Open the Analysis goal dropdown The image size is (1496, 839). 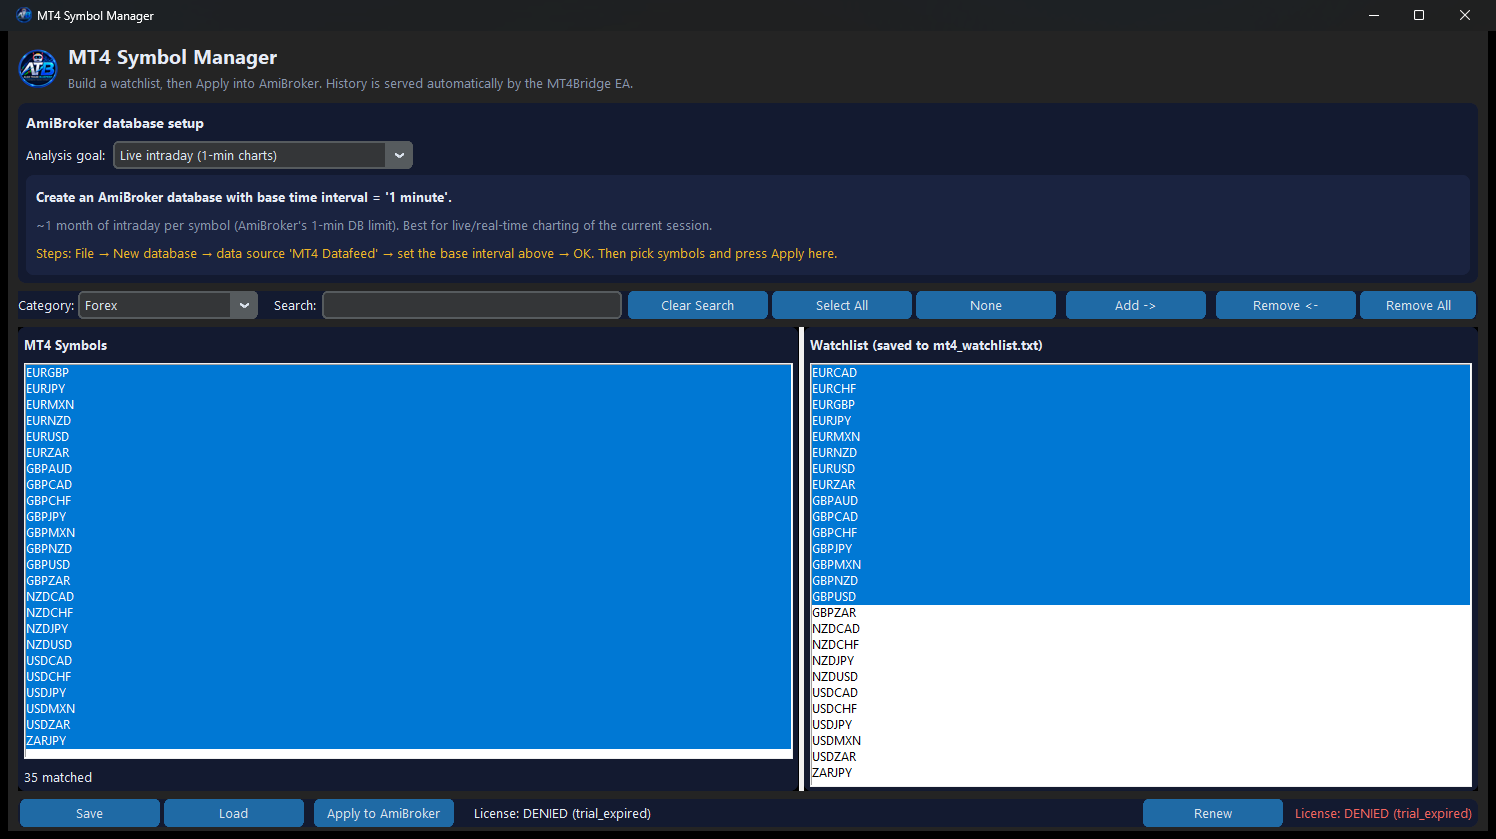coord(263,155)
